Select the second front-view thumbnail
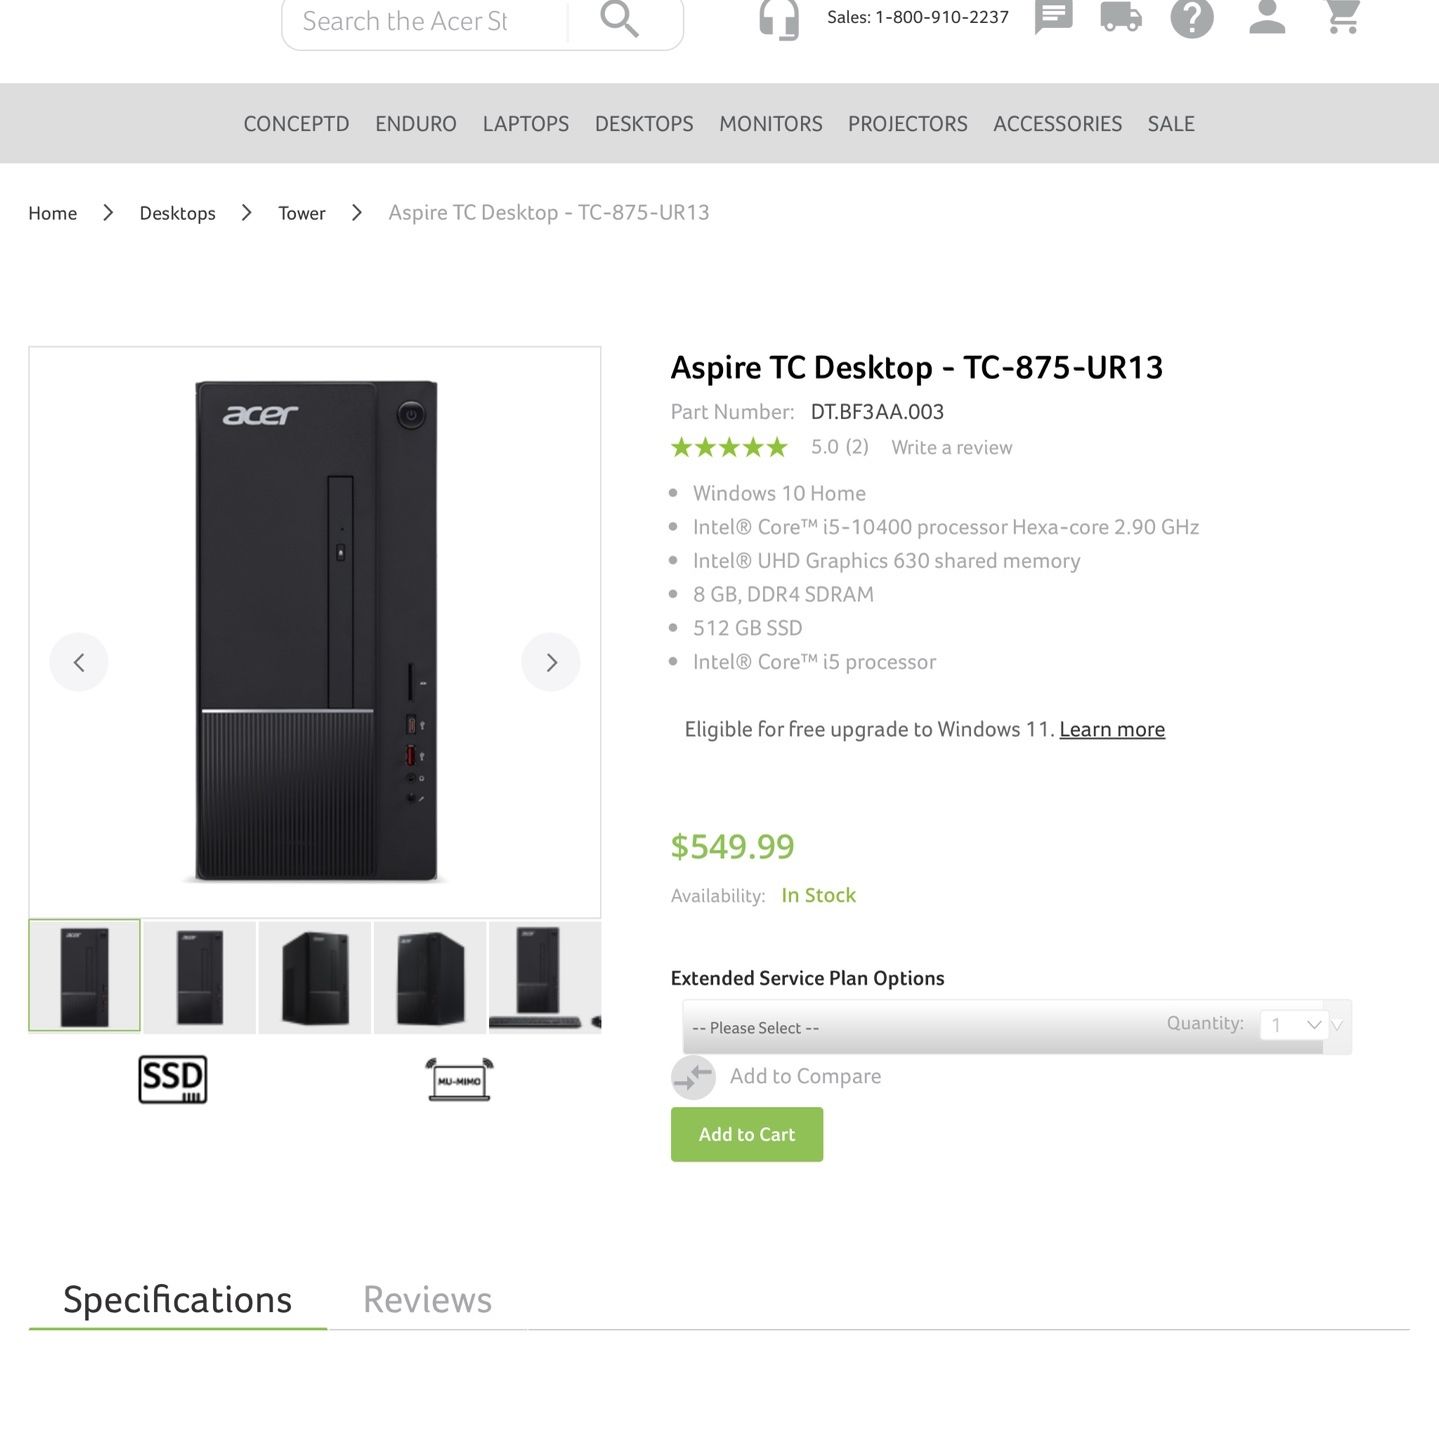The image size is (1439, 1439). pyautogui.click(x=200, y=976)
